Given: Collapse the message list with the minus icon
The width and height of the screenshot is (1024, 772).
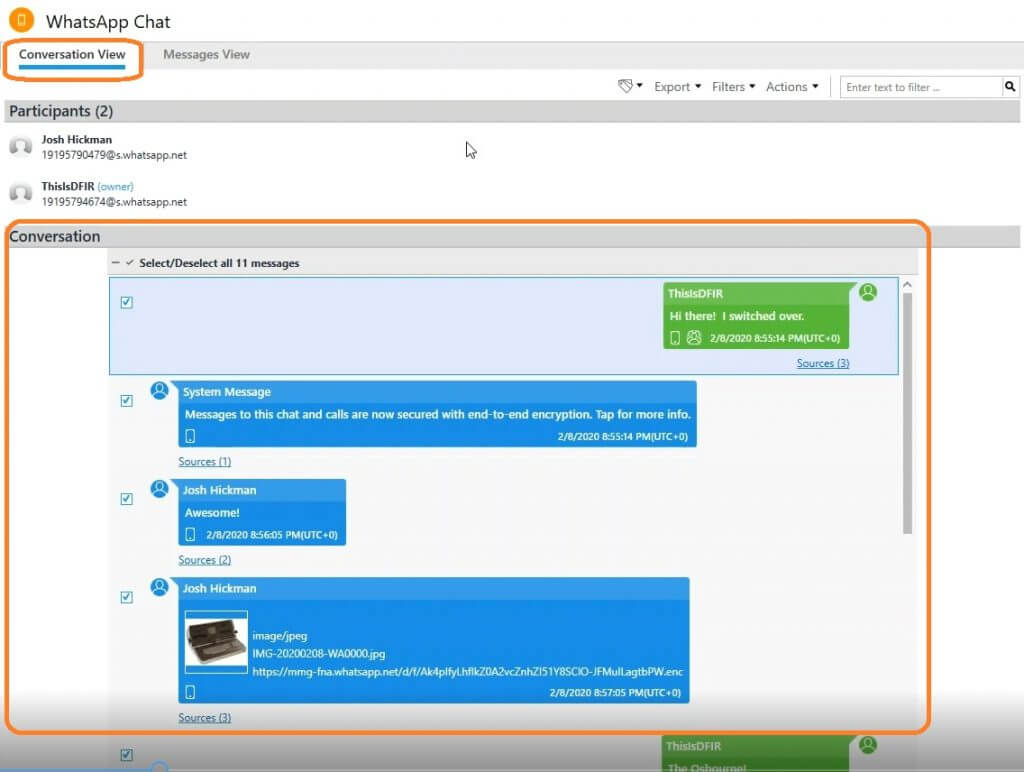Looking at the screenshot, I should (x=116, y=263).
